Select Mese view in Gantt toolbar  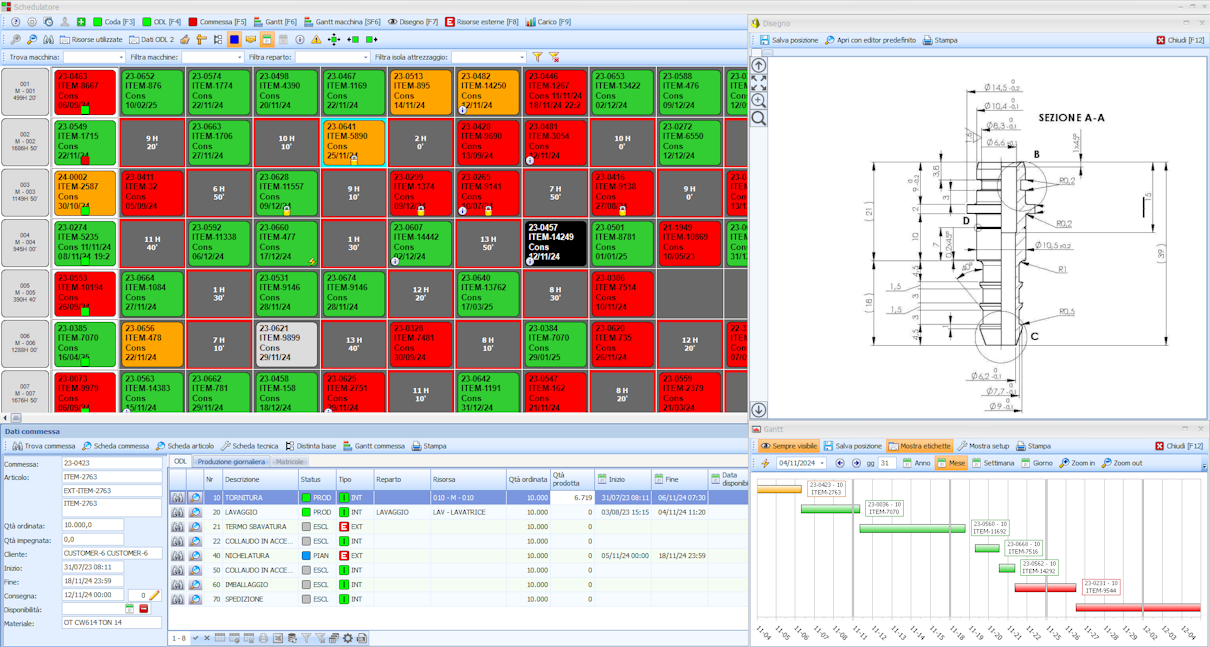[x=950, y=463]
